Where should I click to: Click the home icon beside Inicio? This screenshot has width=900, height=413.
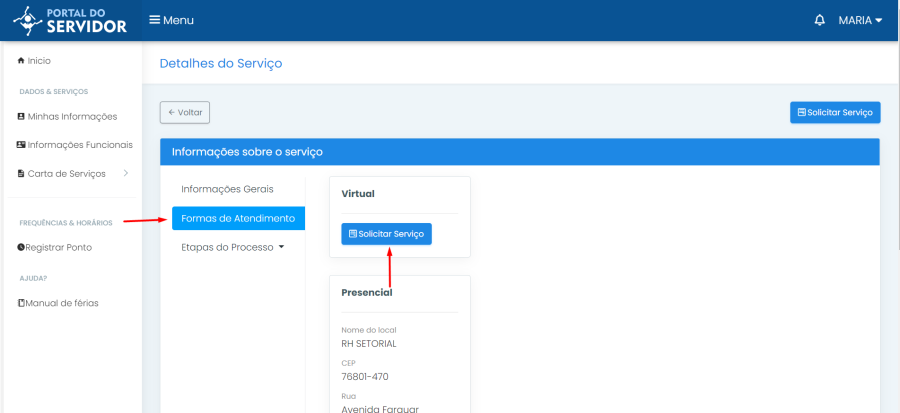point(21,60)
